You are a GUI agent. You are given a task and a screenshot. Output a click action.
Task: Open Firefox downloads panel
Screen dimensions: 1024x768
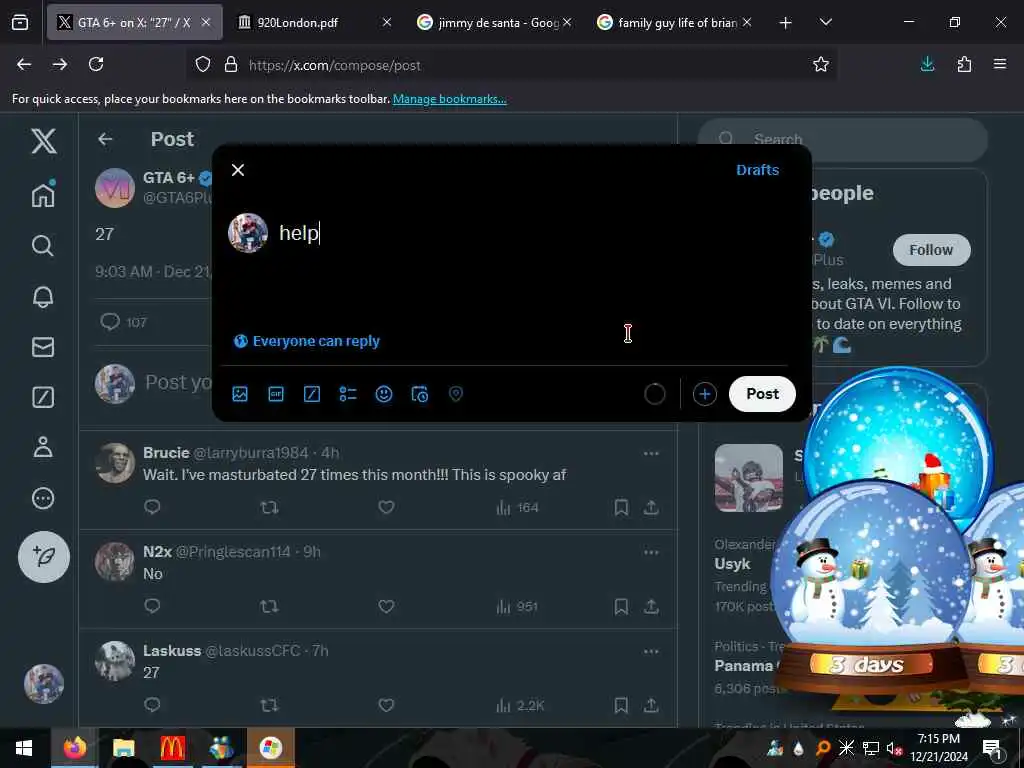(x=927, y=64)
